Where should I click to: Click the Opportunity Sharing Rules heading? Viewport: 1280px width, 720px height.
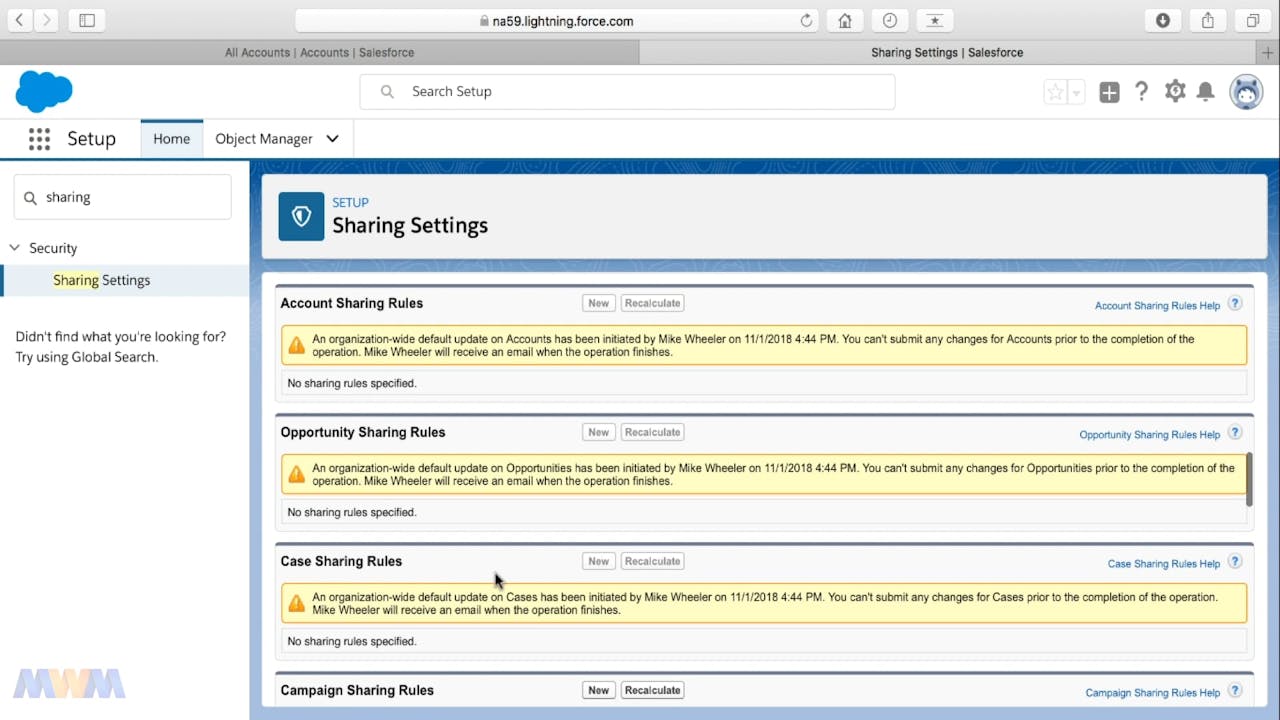tap(363, 432)
